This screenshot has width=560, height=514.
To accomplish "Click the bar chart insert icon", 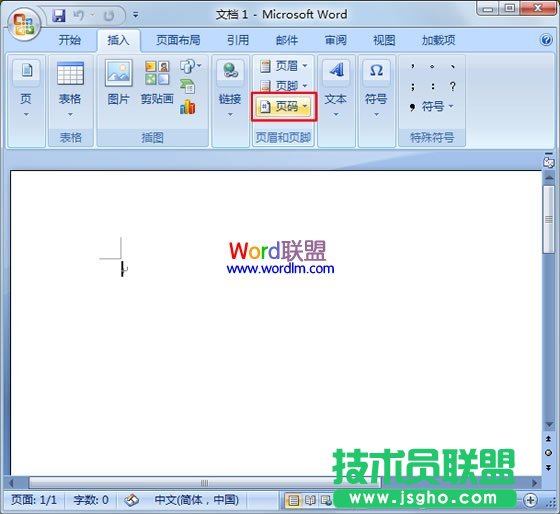I will pyautogui.click(x=188, y=106).
